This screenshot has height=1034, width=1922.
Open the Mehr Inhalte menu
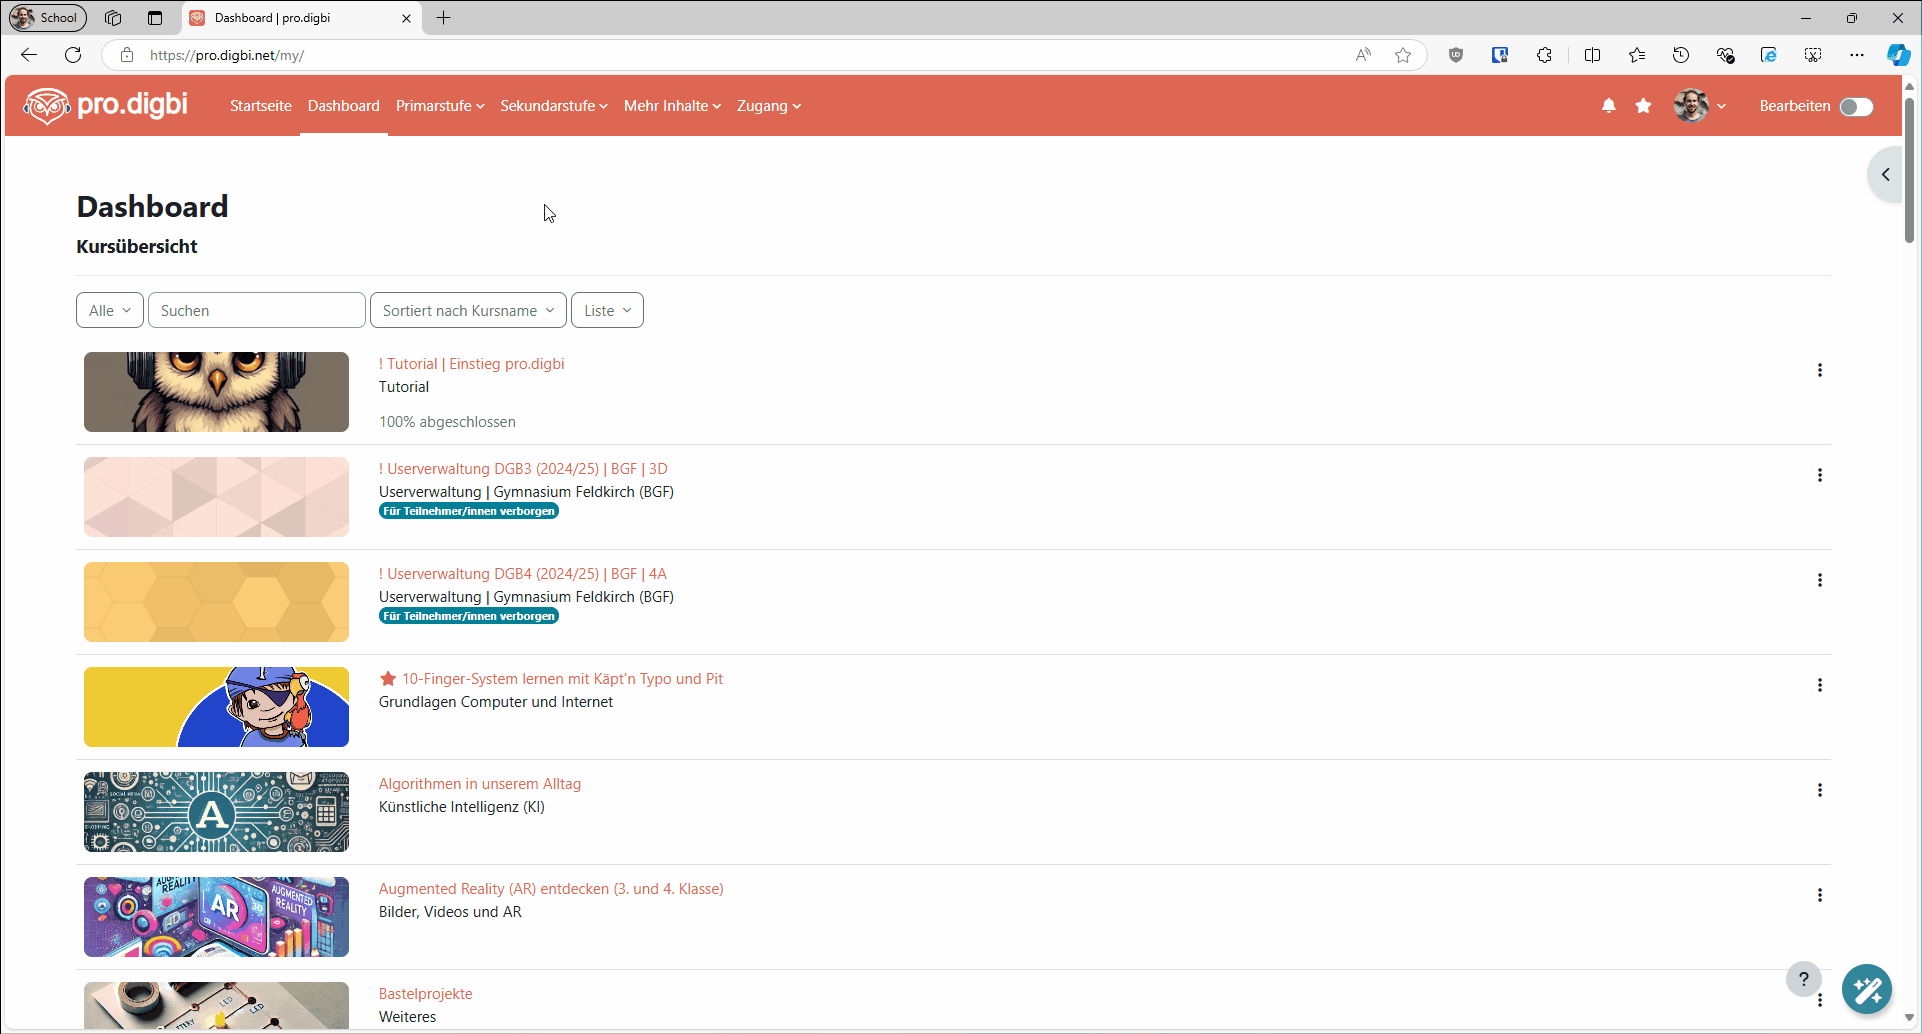671,105
